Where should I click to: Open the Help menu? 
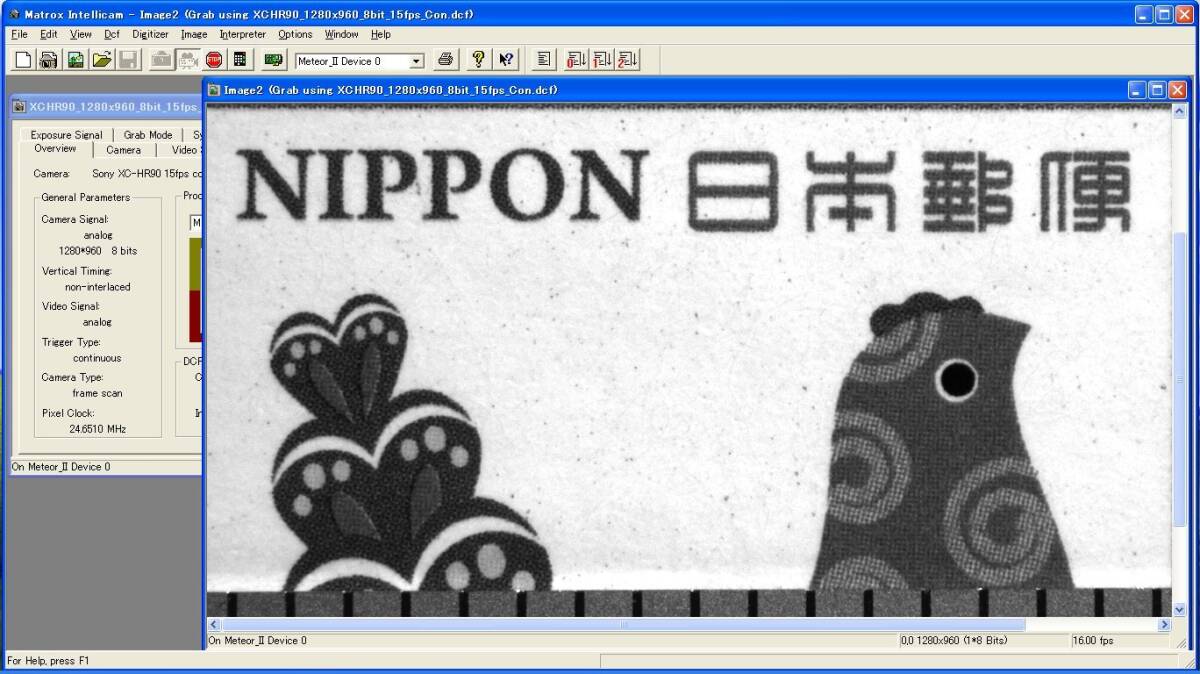pyautogui.click(x=381, y=34)
